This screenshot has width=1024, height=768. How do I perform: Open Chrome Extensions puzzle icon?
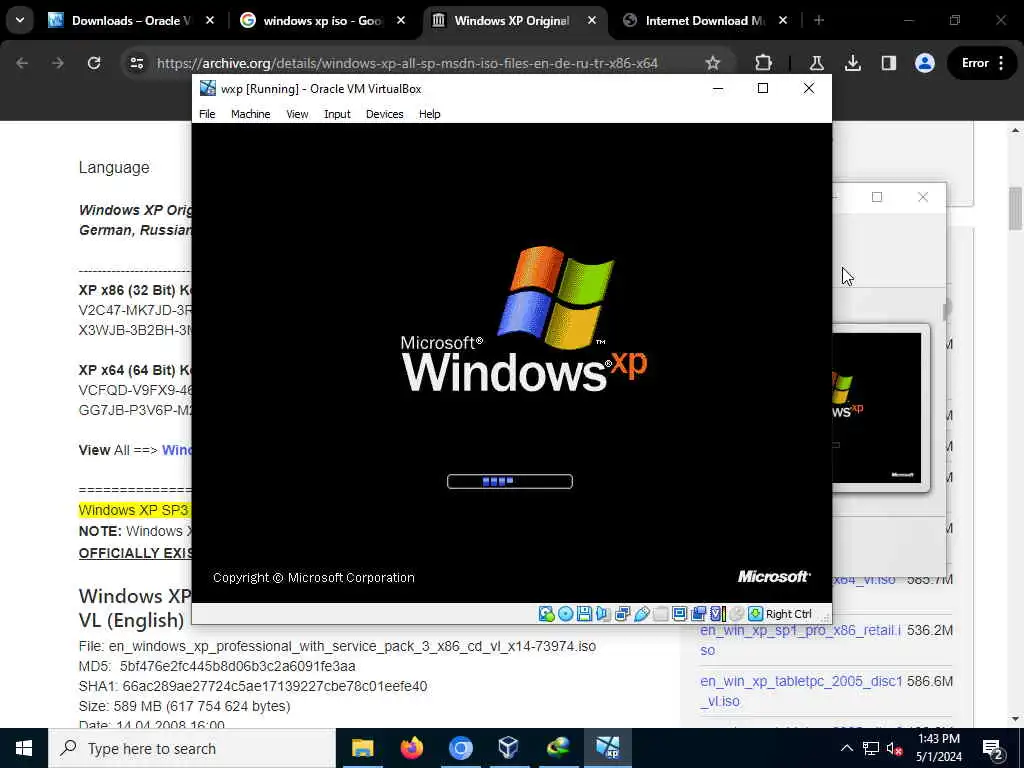click(763, 63)
